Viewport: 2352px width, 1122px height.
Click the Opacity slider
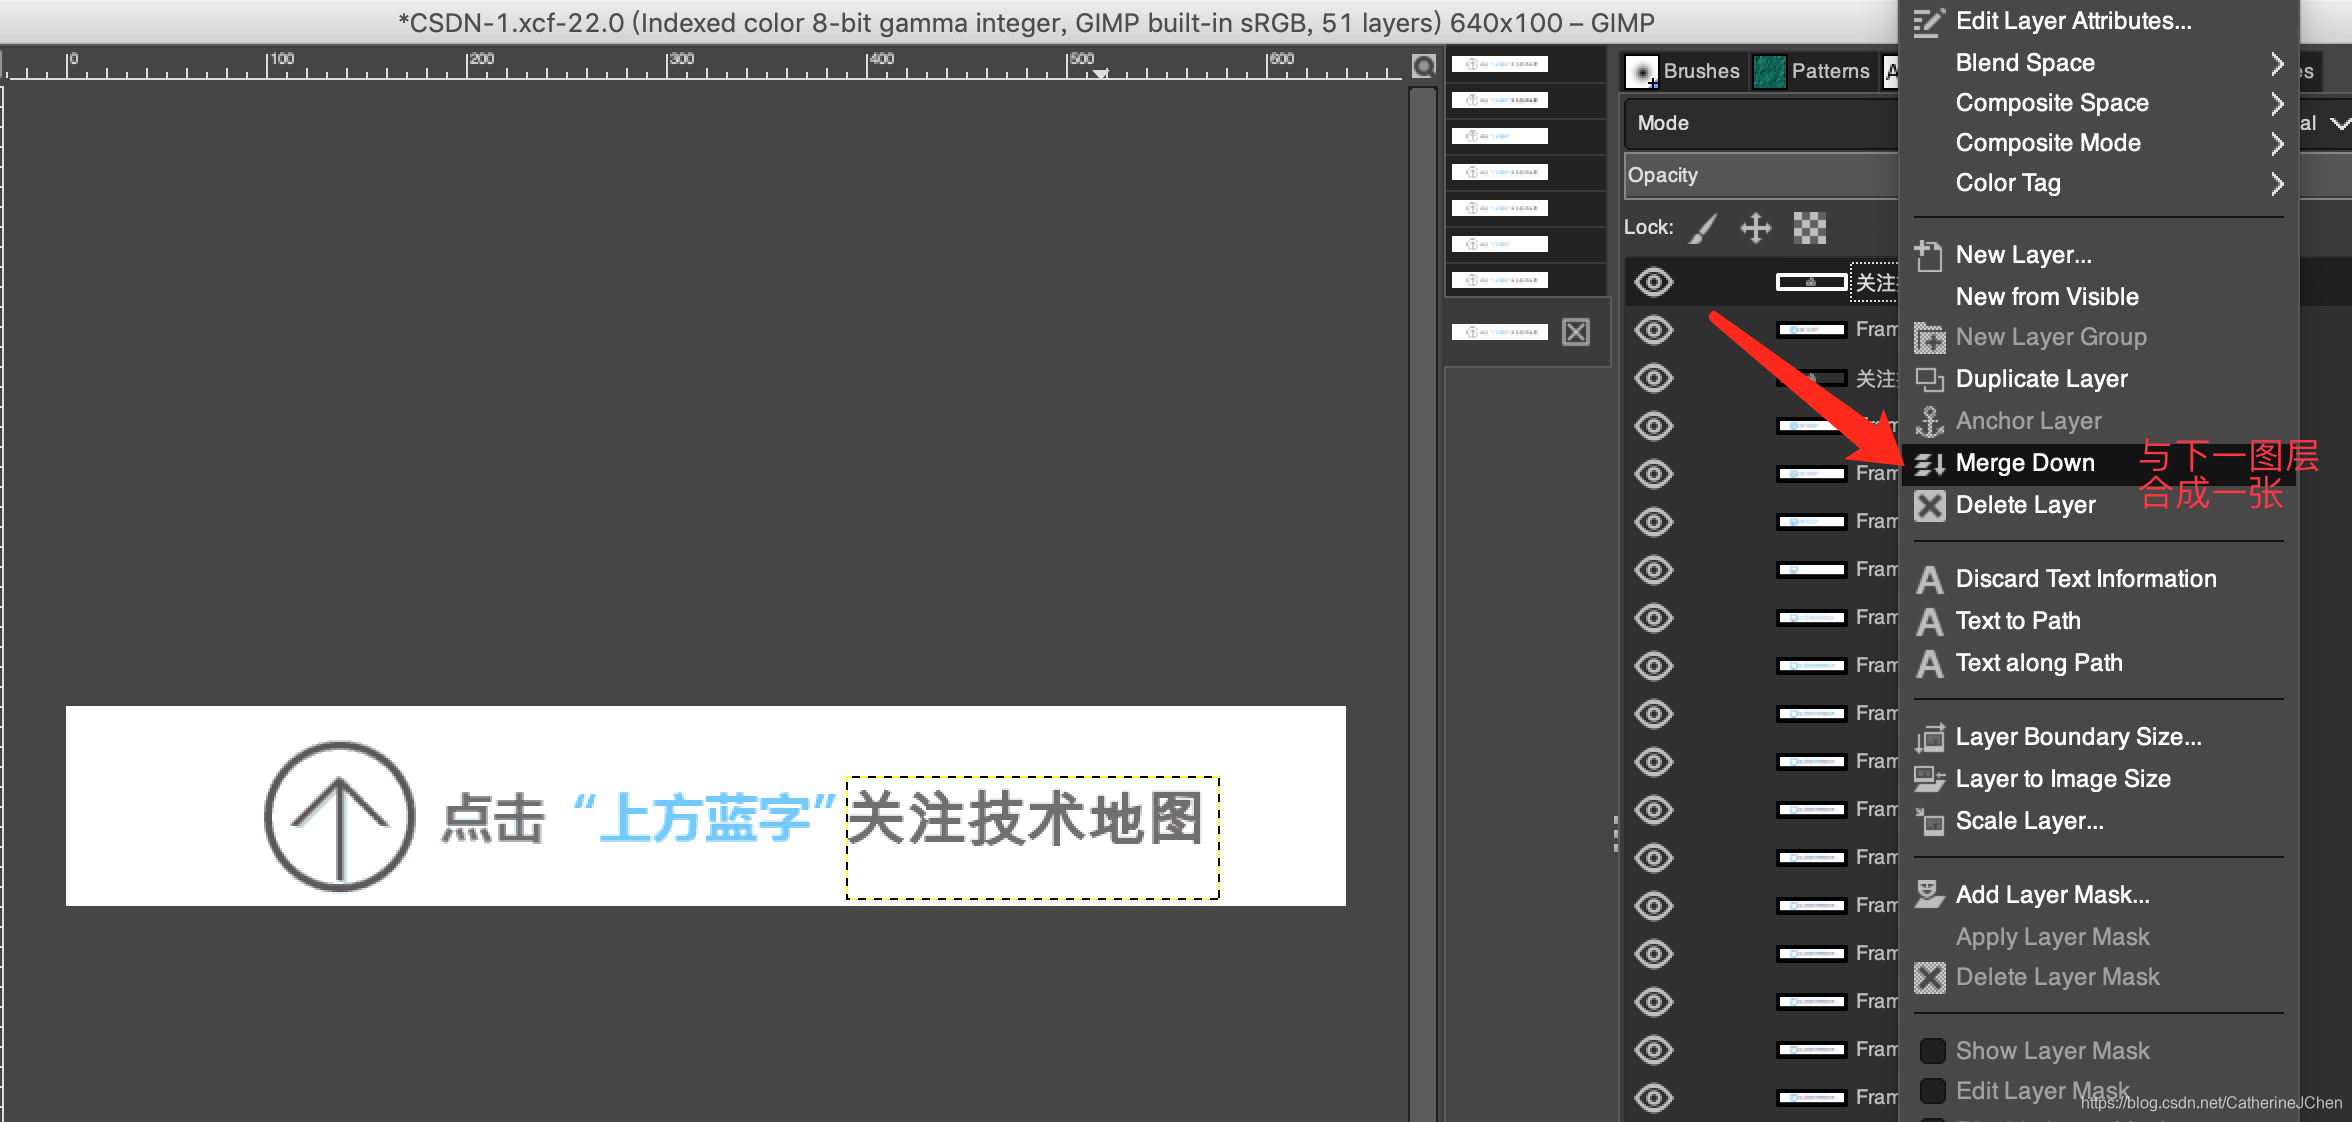[1760, 175]
